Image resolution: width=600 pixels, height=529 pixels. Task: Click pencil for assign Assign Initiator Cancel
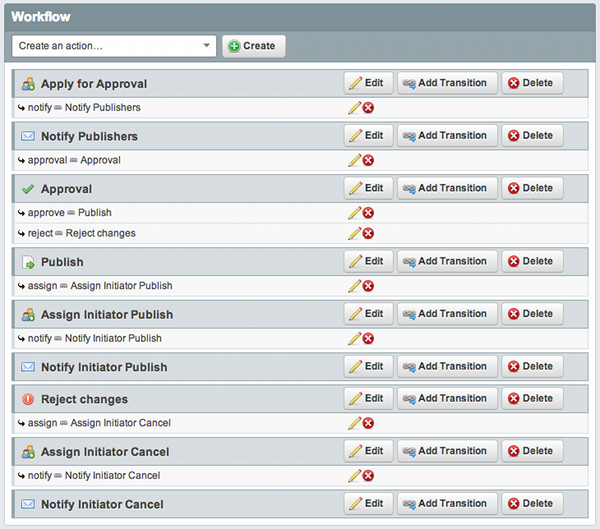click(x=354, y=423)
